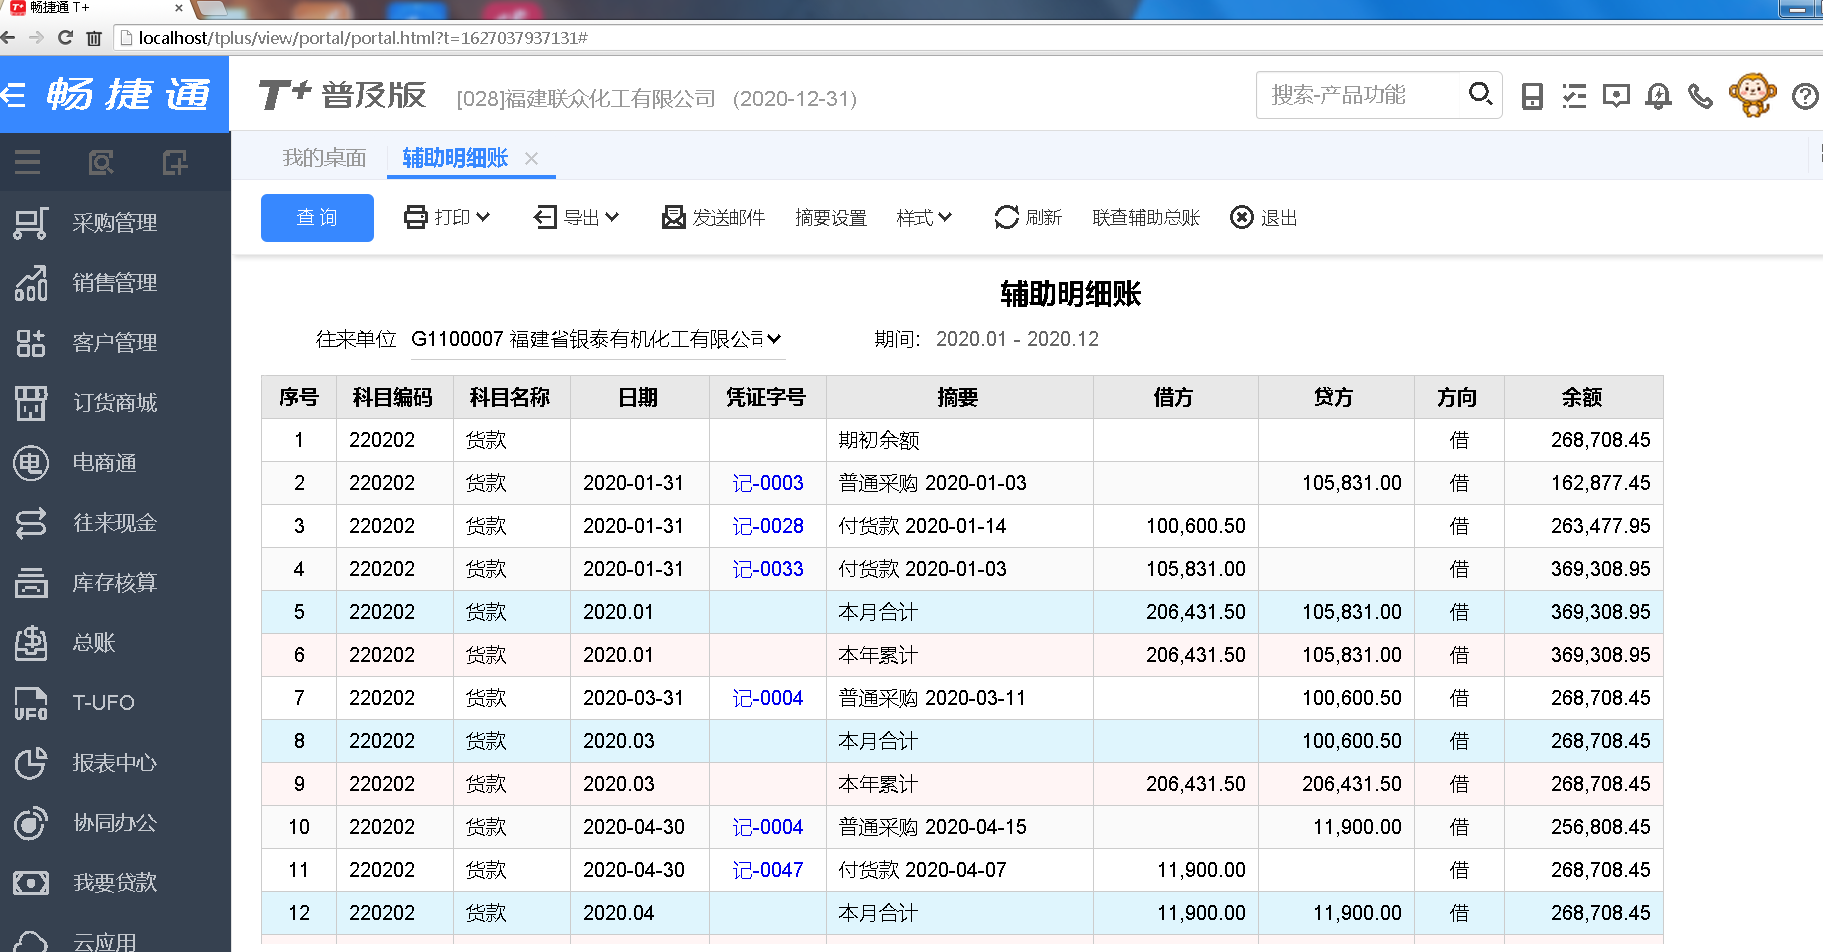1823x952 pixels.
Task: Click the search magnifier icon
Action: [x=1480, y=94]
